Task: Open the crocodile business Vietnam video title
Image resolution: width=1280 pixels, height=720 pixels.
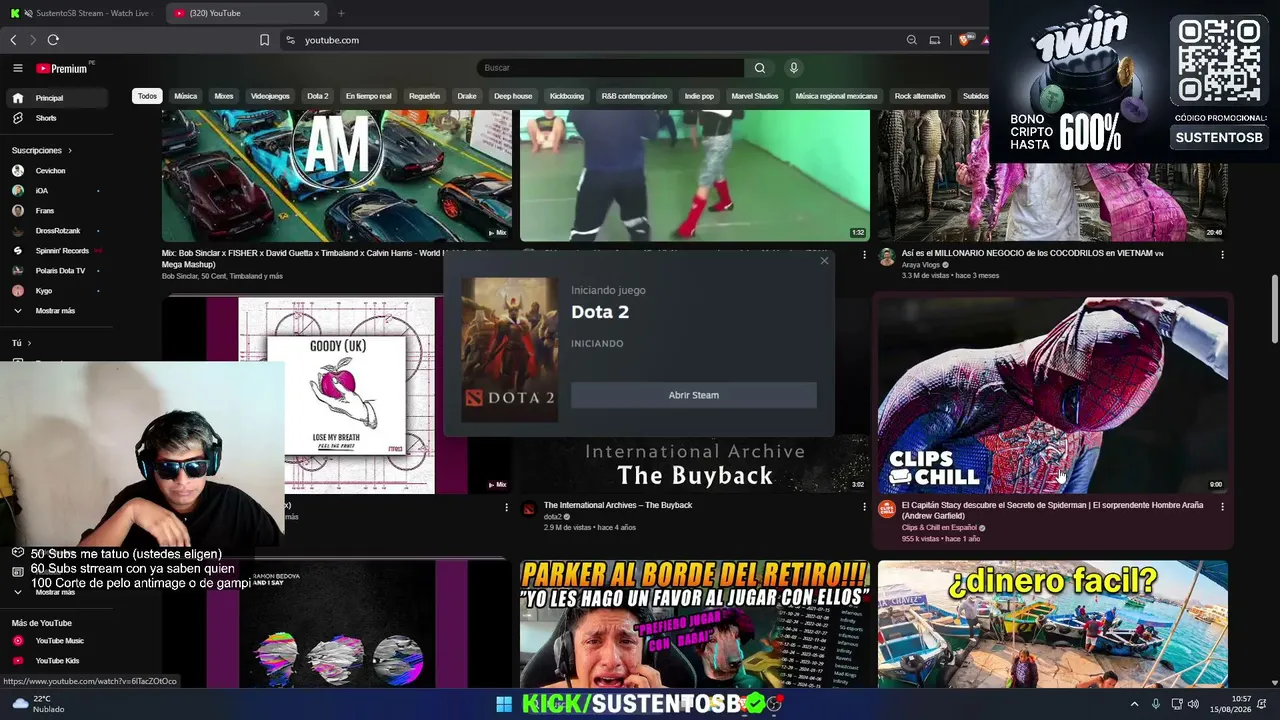Action: (x=1033, y=254)
